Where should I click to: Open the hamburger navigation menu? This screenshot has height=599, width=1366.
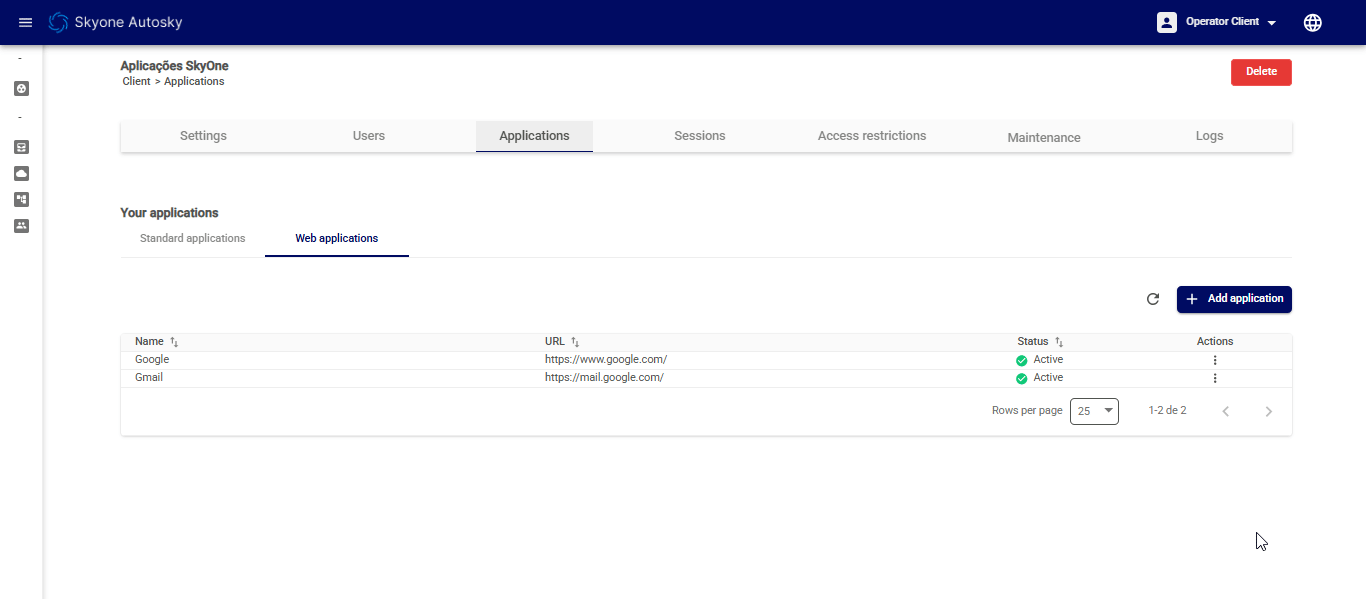coord(26,22)
